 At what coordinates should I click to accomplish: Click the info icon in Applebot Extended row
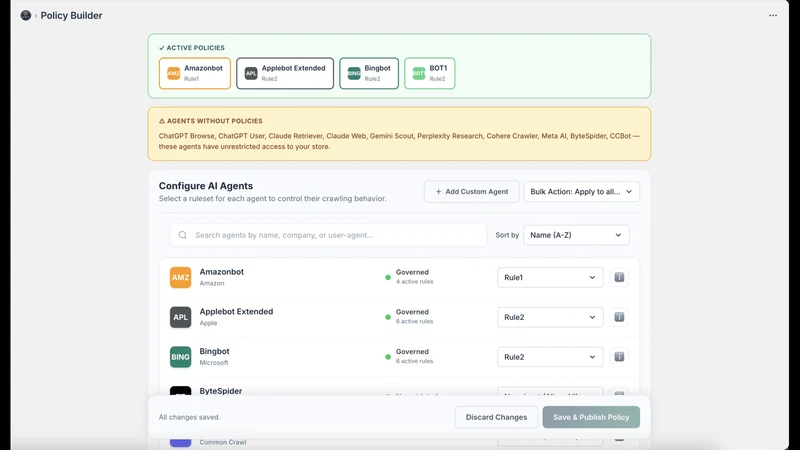click(619, 317)
